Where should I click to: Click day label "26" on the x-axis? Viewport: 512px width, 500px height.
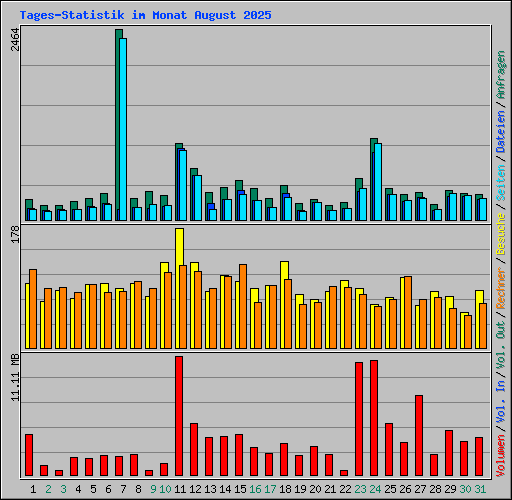[405, 489]
